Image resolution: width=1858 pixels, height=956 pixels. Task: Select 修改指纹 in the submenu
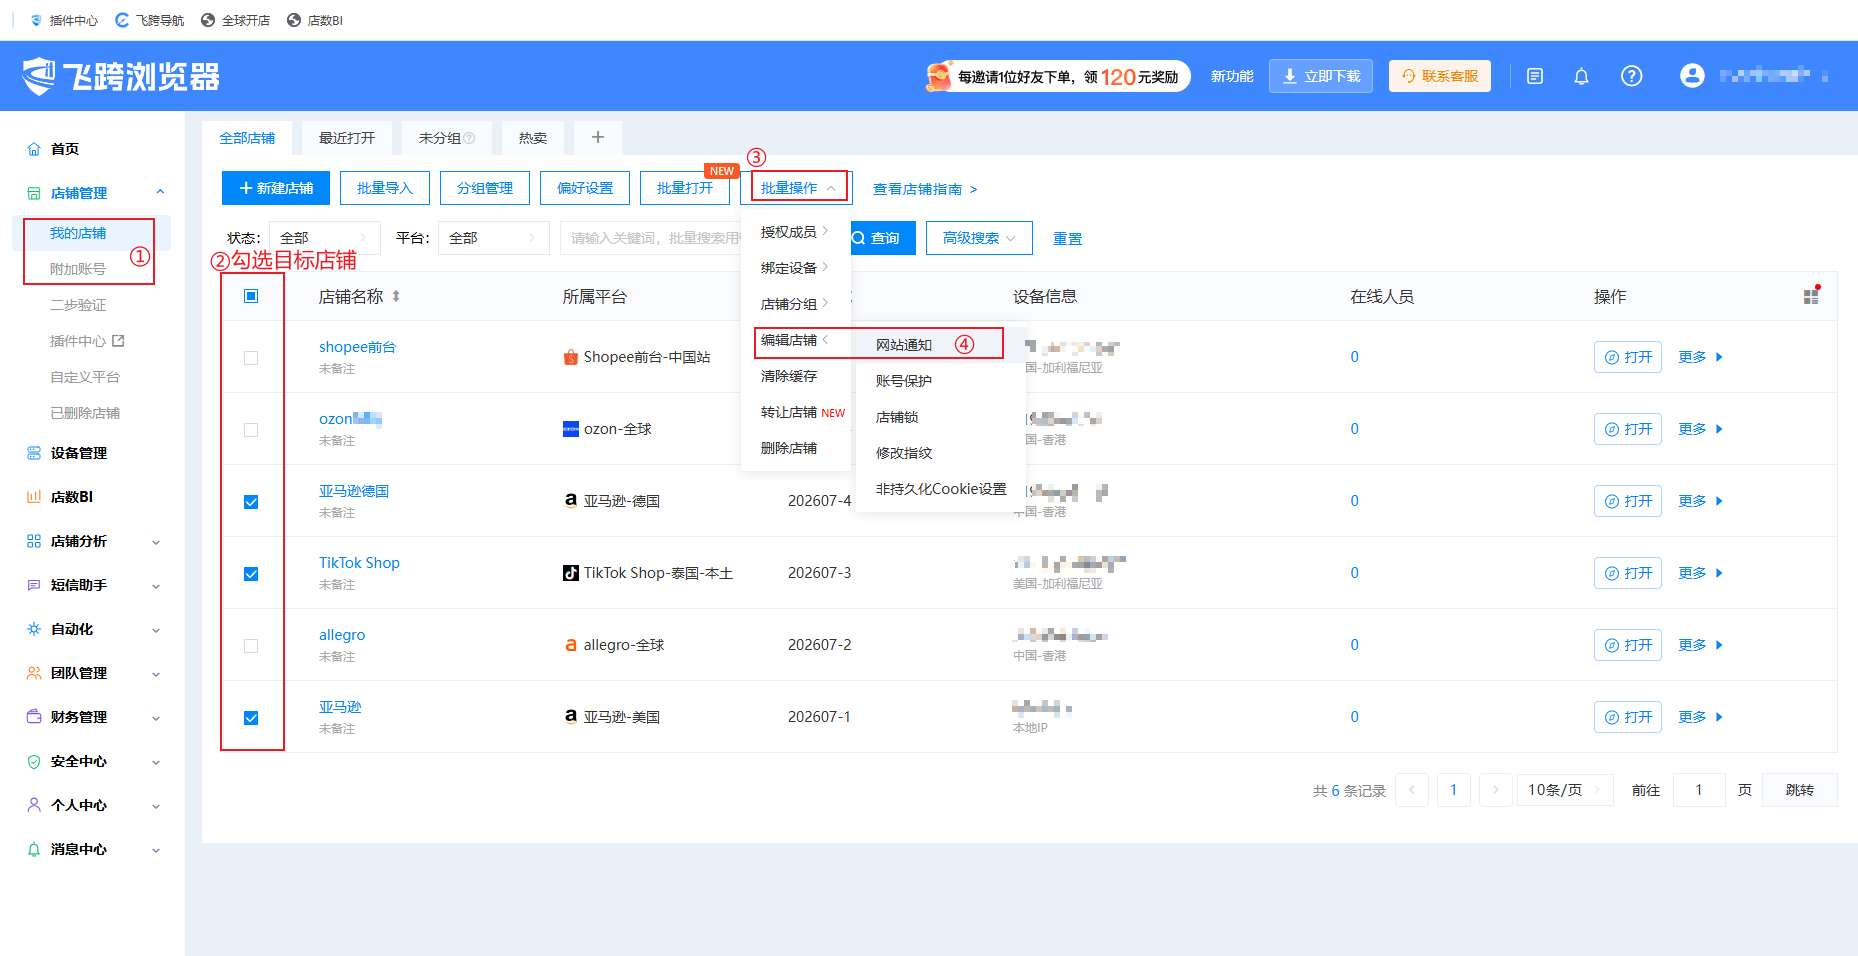click(x=904, y=453)
